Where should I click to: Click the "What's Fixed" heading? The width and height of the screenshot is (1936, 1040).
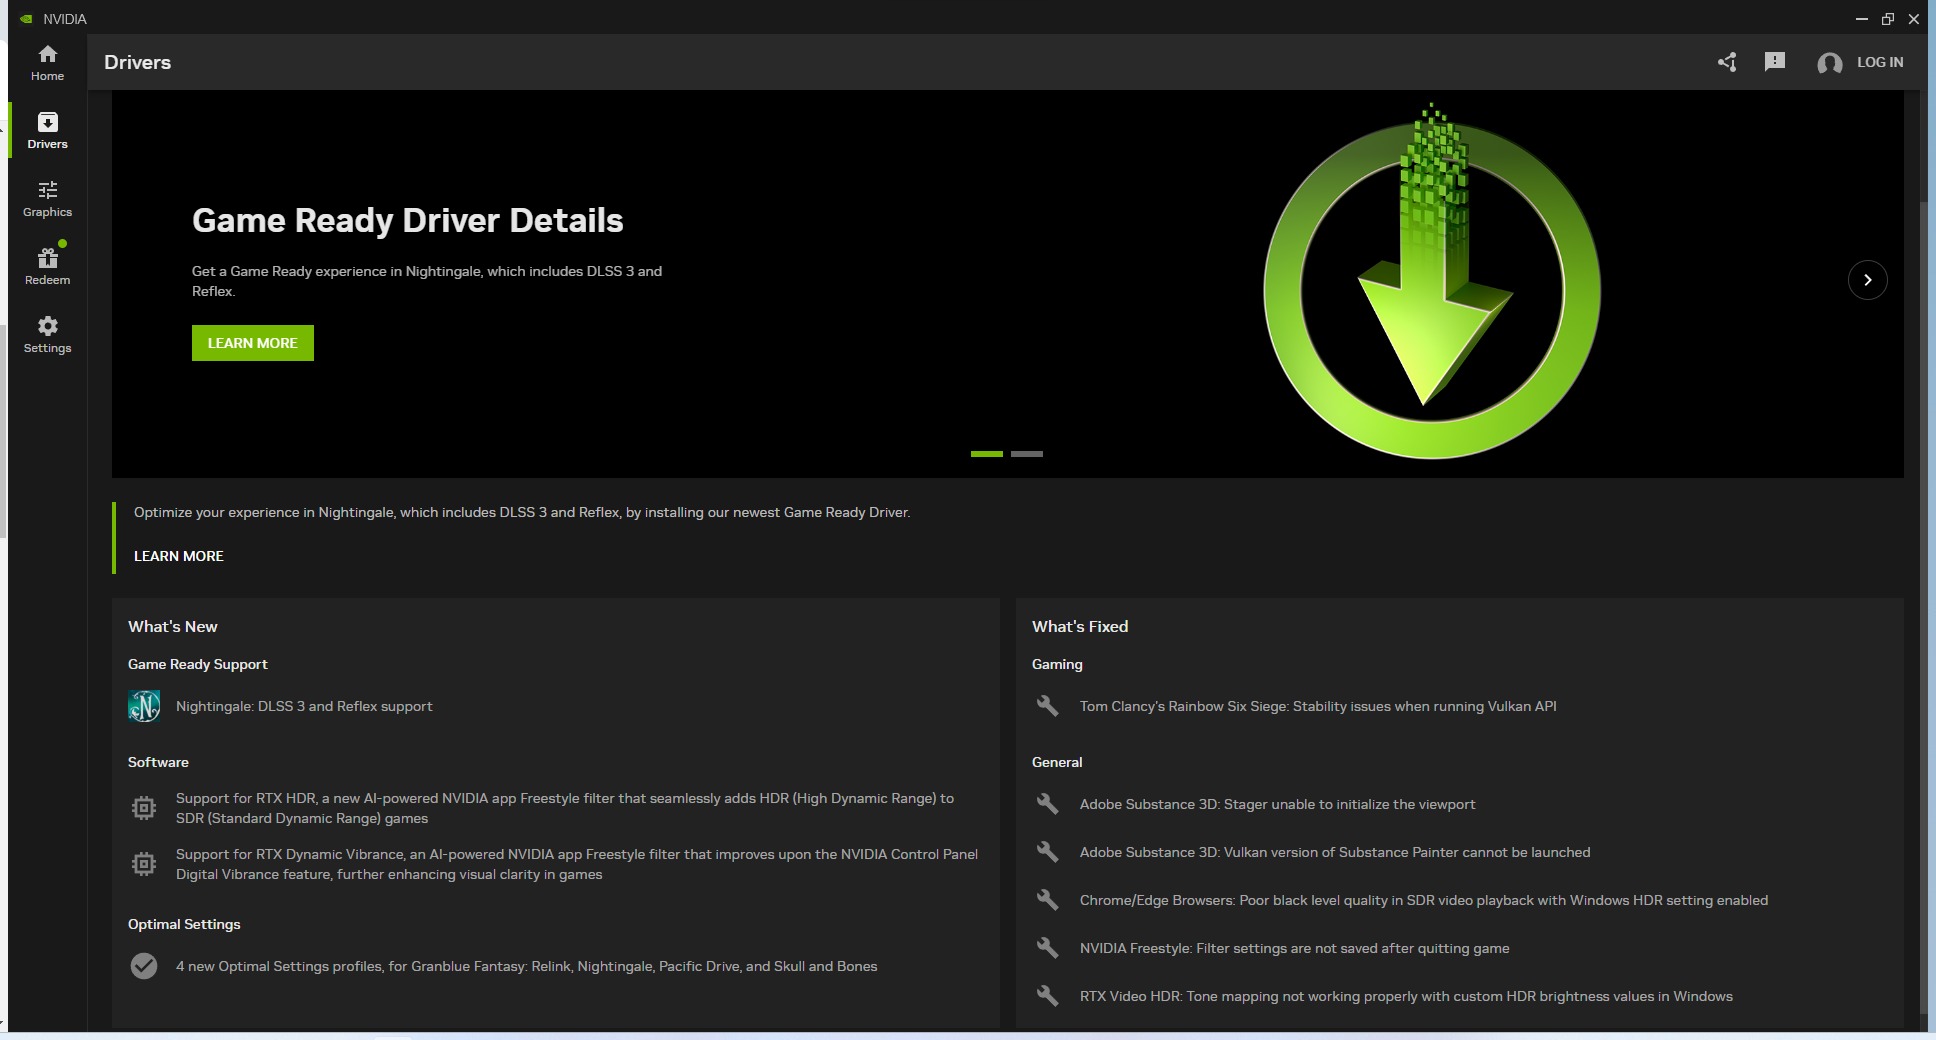coord(1080,626)
